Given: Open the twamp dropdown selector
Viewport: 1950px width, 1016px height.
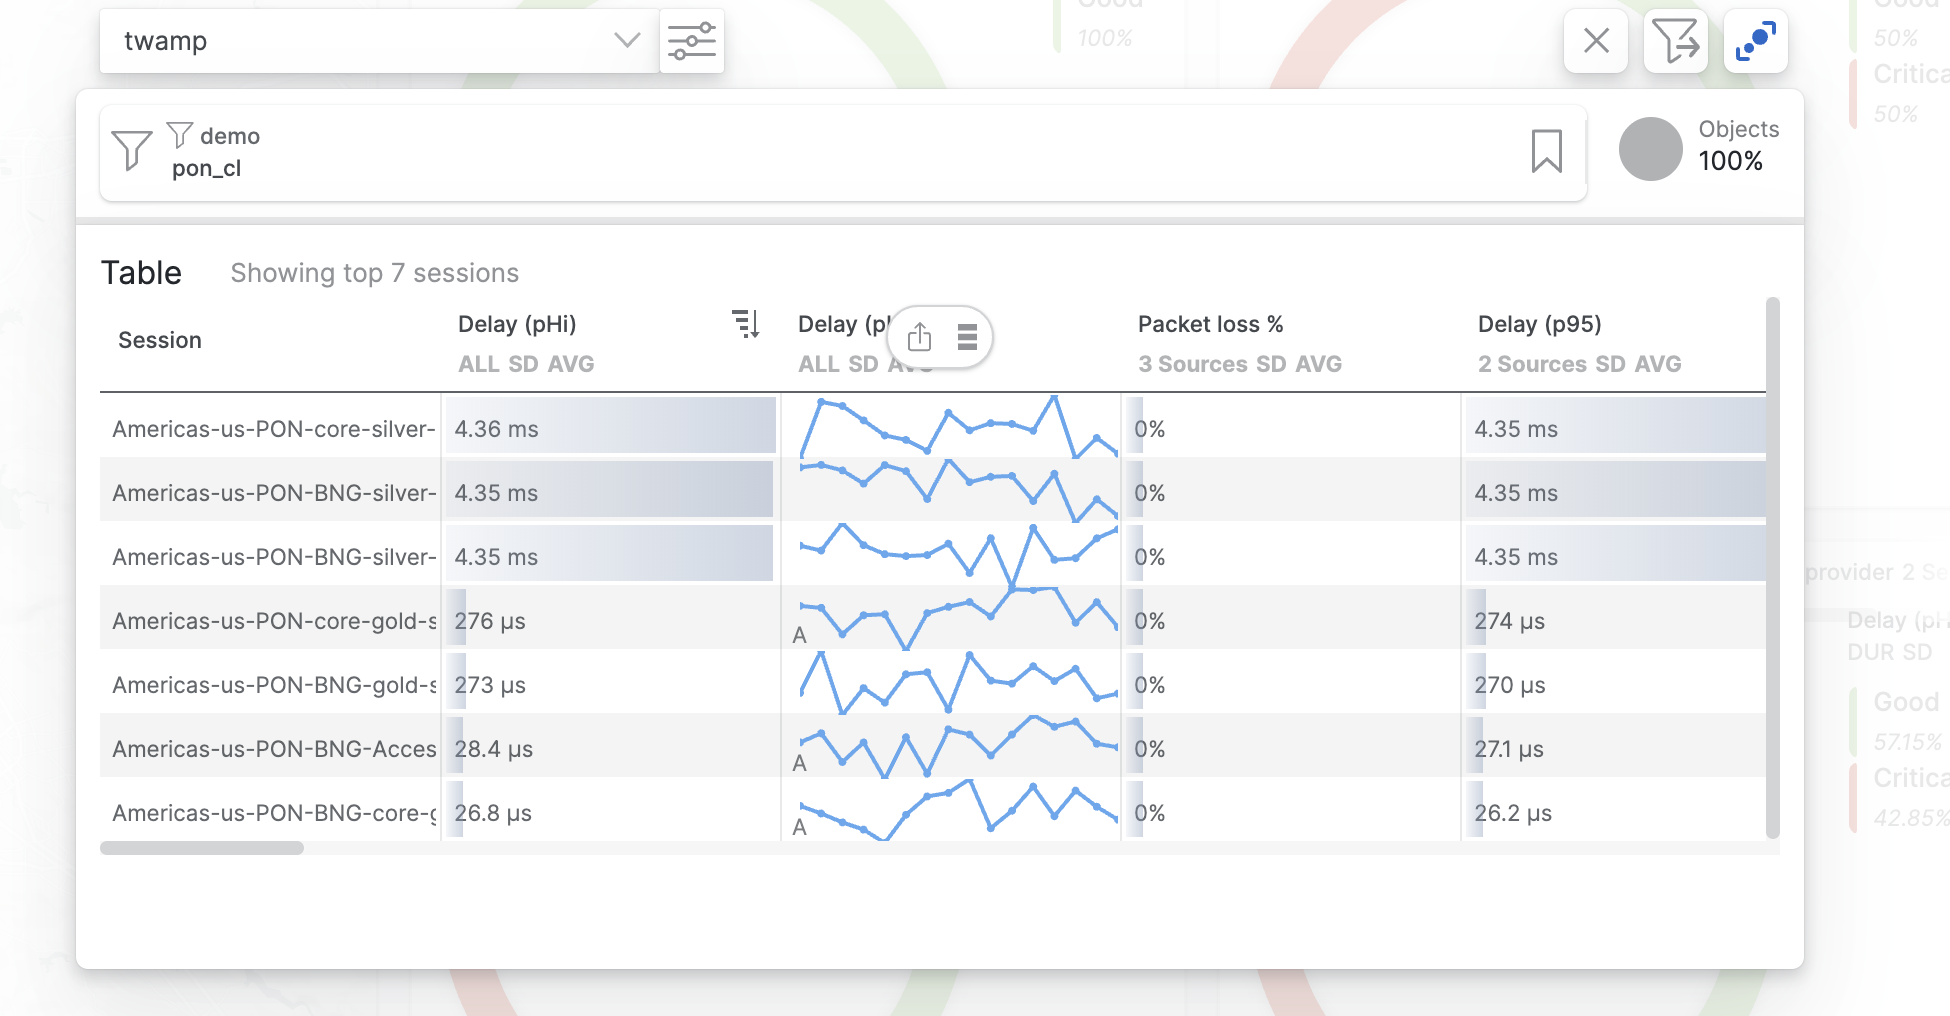Looking at the screenshot, I should (379, 41).
